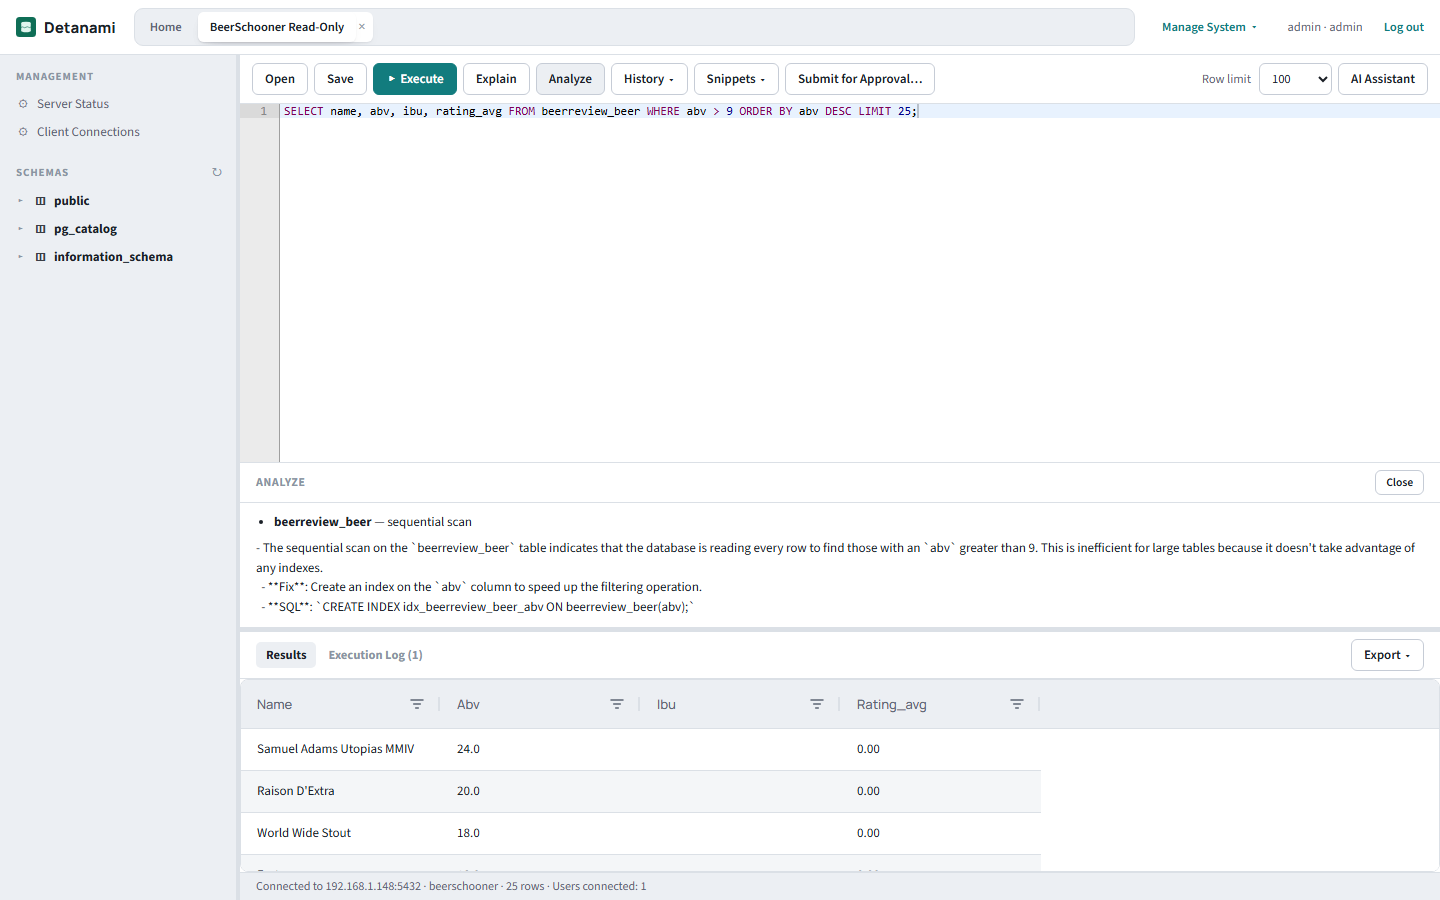Click the Analyze button
Screen dimensions: 1440x900
[570, 79]
